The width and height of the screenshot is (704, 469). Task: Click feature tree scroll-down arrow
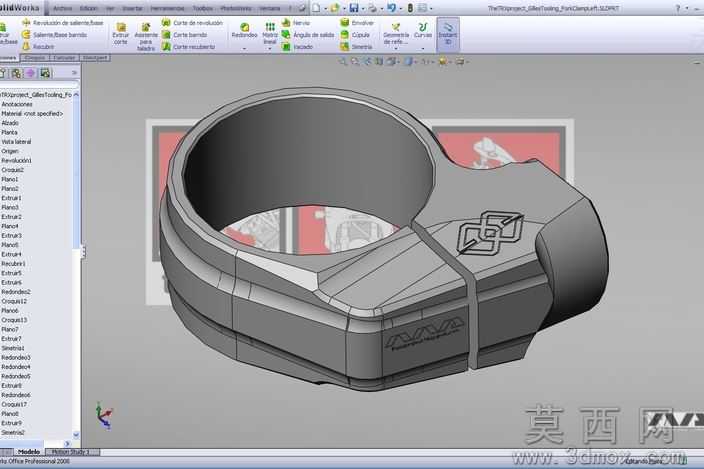pos(76,434)
